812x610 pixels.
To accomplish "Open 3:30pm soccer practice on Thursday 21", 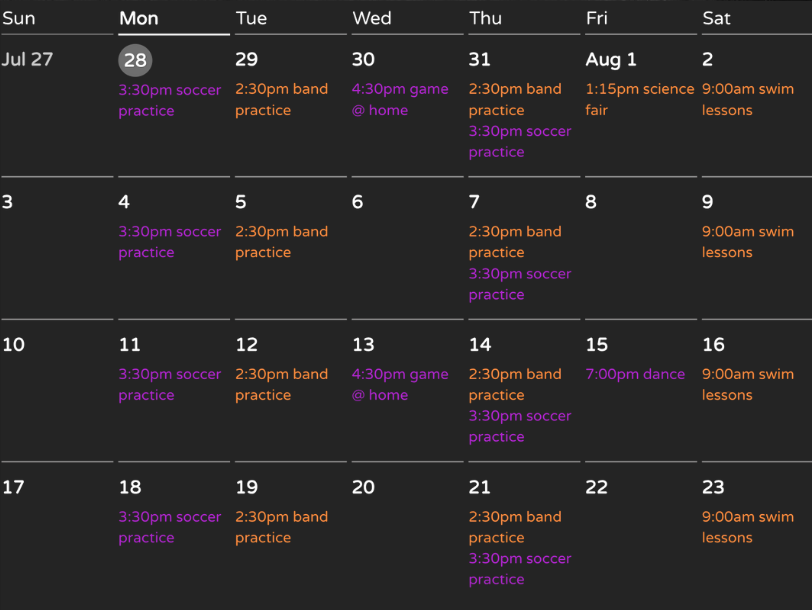I will (520, 569).
